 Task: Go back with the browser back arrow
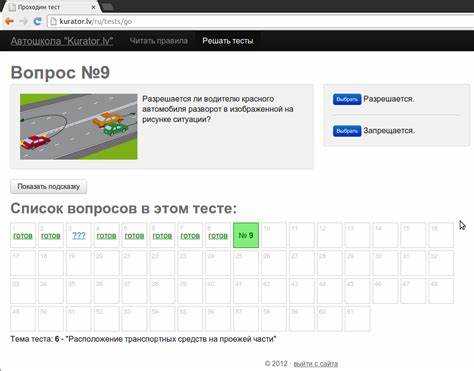pyautogui.click(x=9, y=22)
